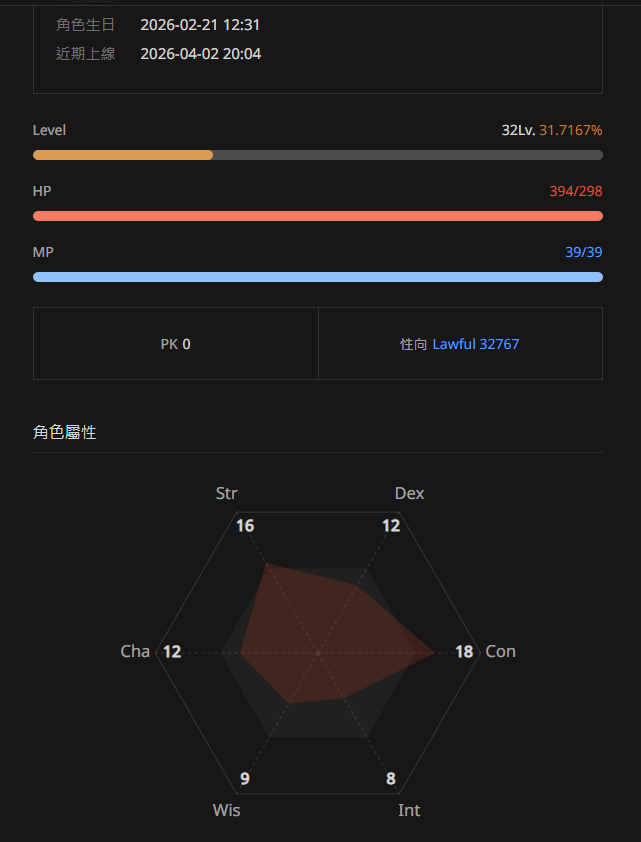This screenshot has width=641, height=842.
Task: Click the 角色屬性 section heading
Action: 65,432
